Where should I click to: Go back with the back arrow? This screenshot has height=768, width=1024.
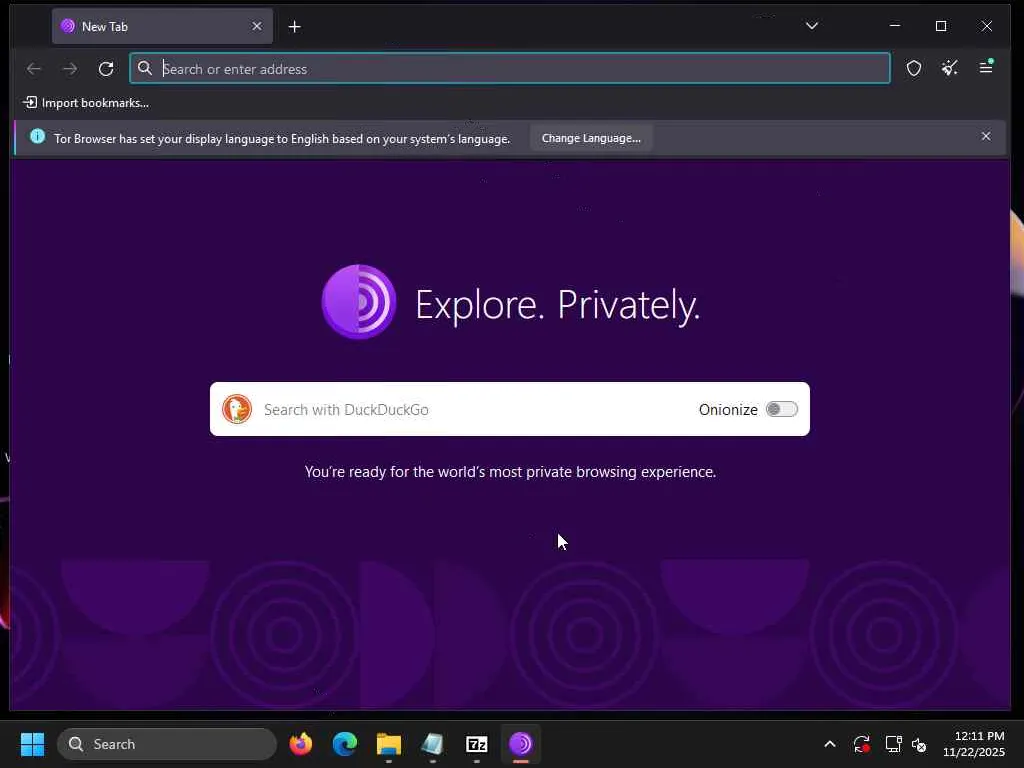[34, 69]
